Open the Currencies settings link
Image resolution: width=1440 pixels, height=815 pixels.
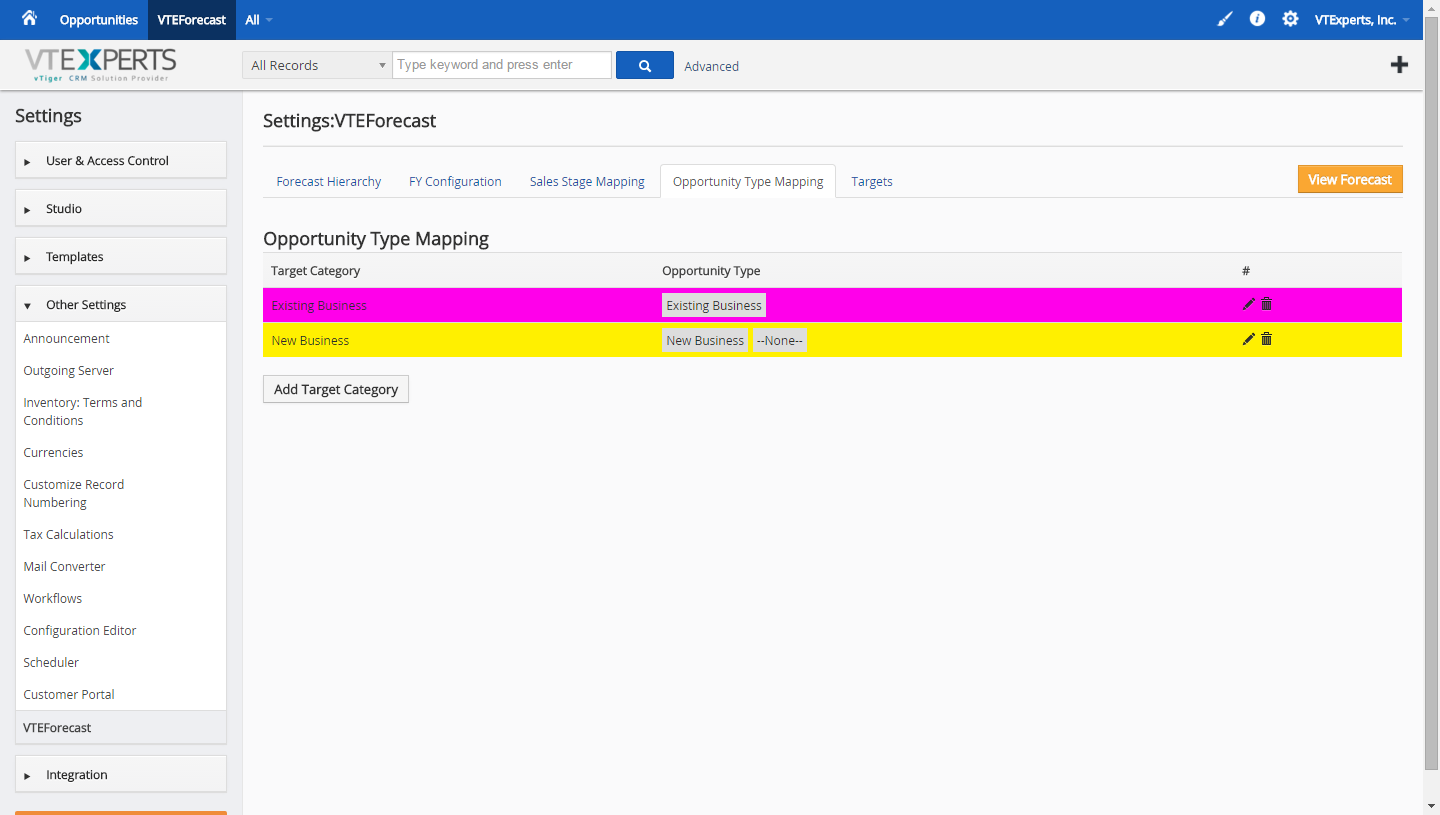53,452
